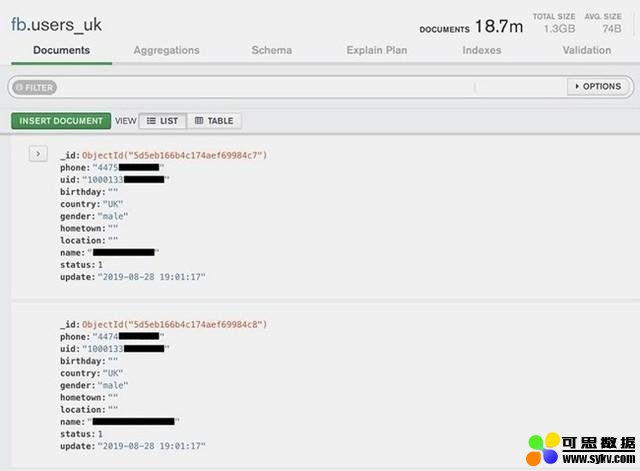Click first document's update timestamp value
The width and height of the screenshot is (640, 471).
point(151,277)
